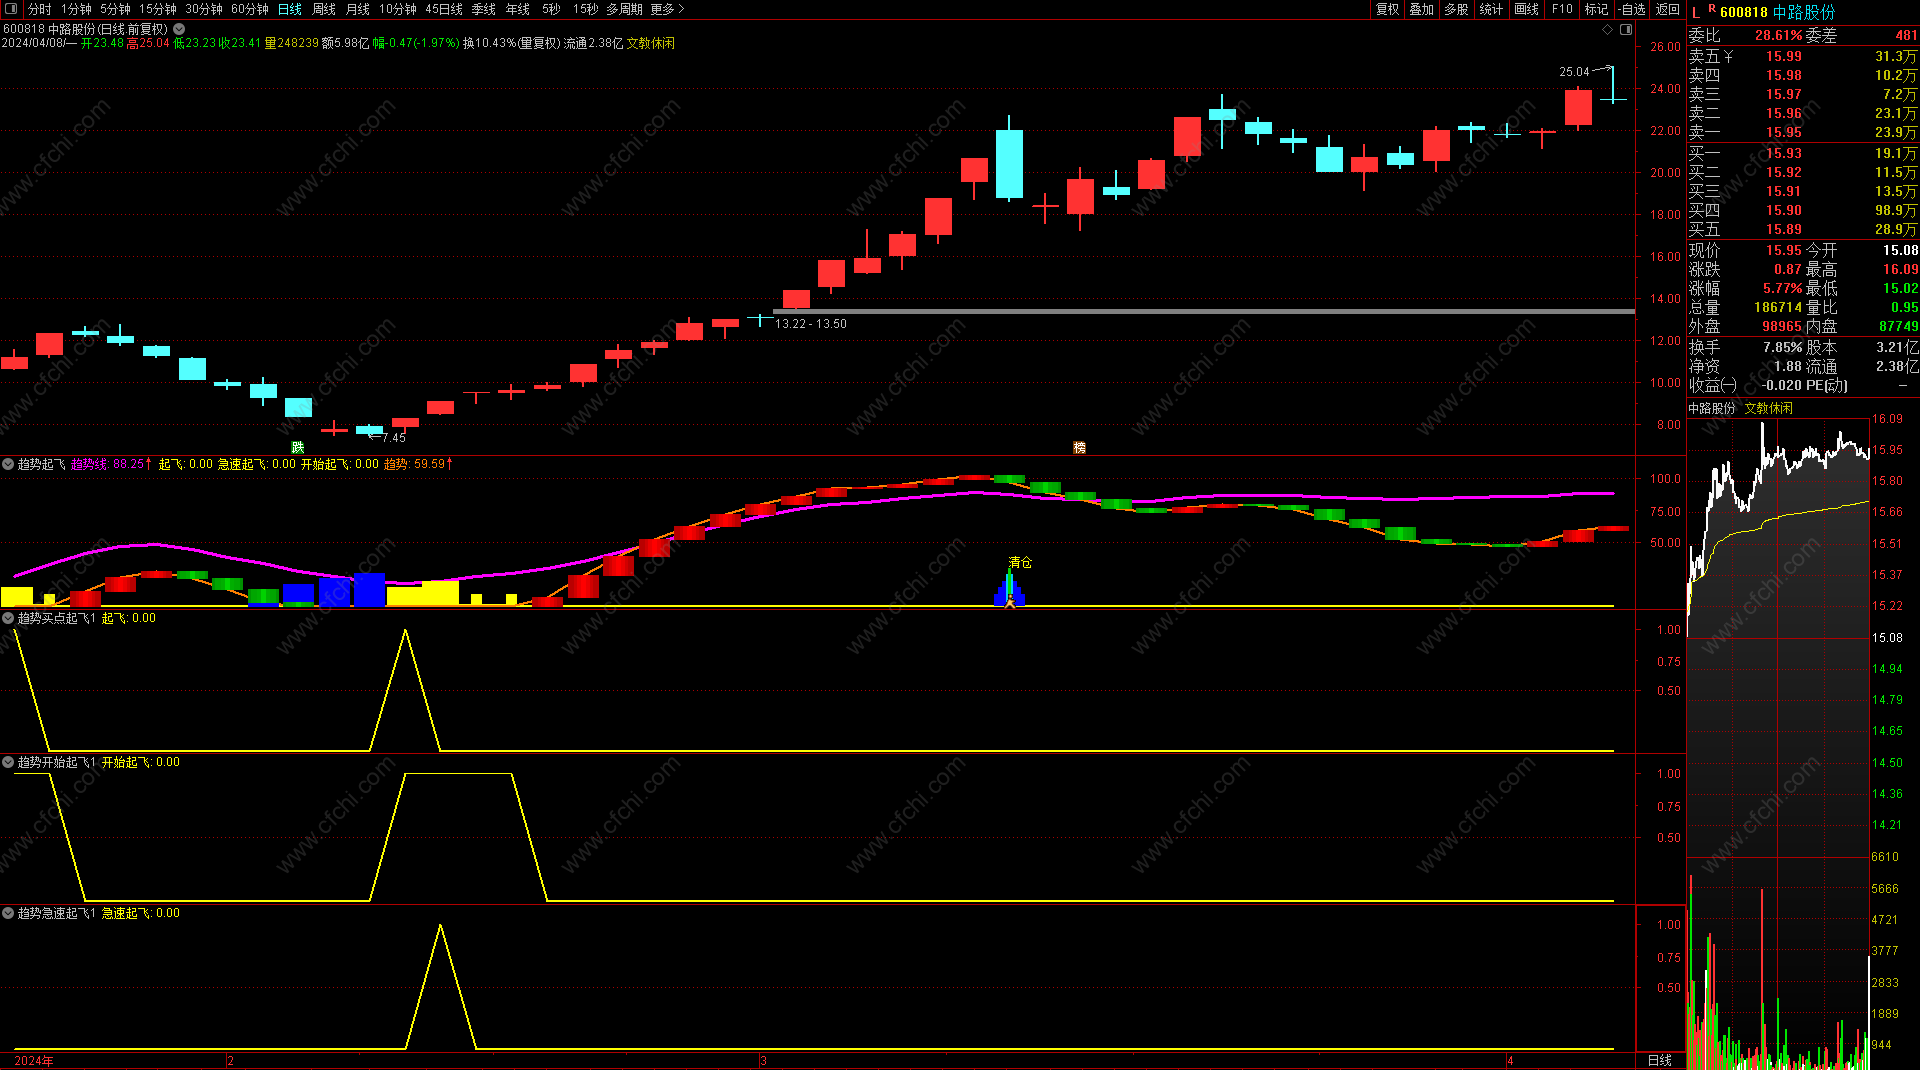Click the ¥ icon next to 卖五
The width and height of the screenshot is (1920, 1070).
(x=1729, y=57)
